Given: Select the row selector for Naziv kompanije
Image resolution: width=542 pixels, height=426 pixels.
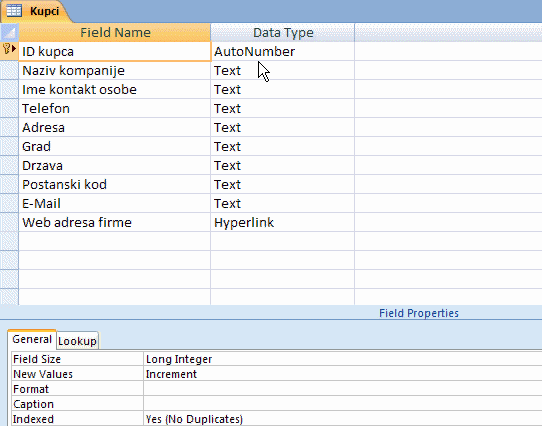Looking at the screenshot, I should (x=9, y=71).
